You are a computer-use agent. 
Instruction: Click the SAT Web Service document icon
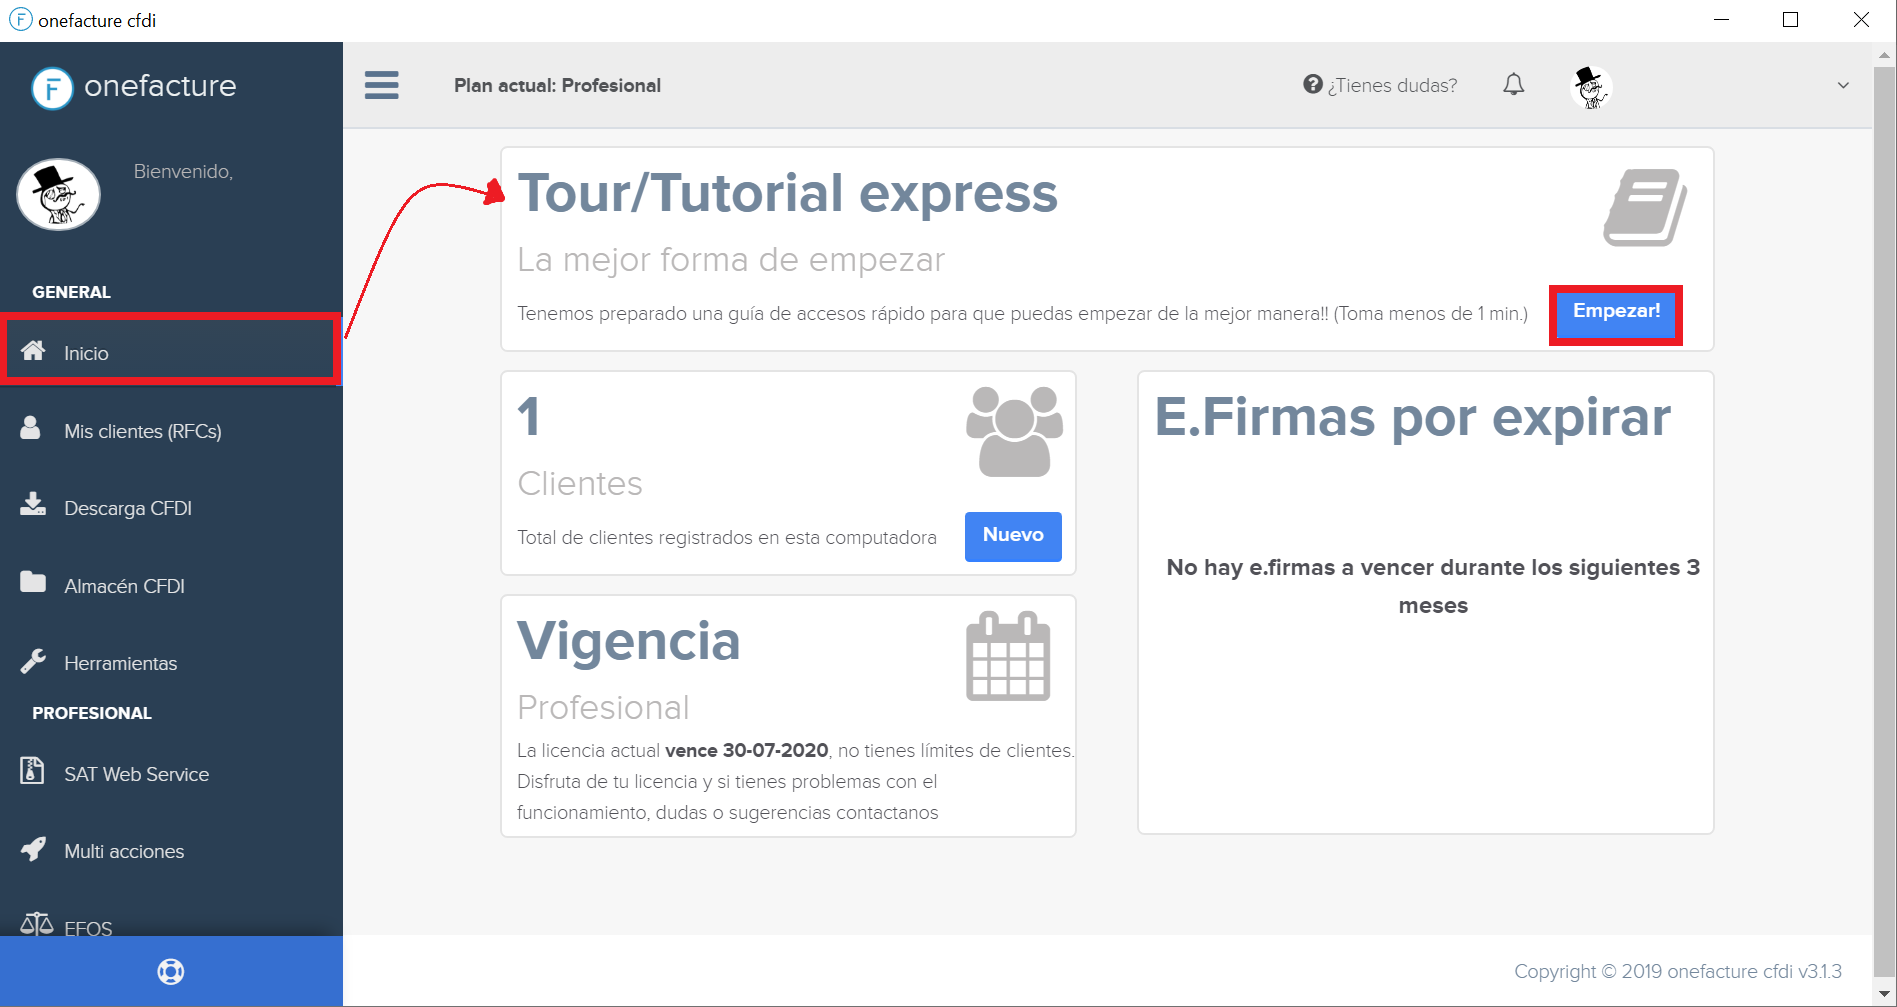[x=31, y=771]
